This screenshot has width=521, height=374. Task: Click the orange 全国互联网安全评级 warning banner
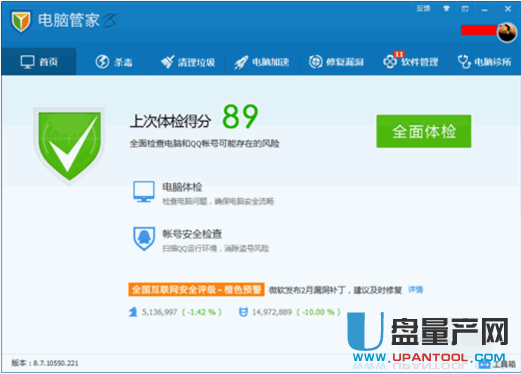click(196, 289)
